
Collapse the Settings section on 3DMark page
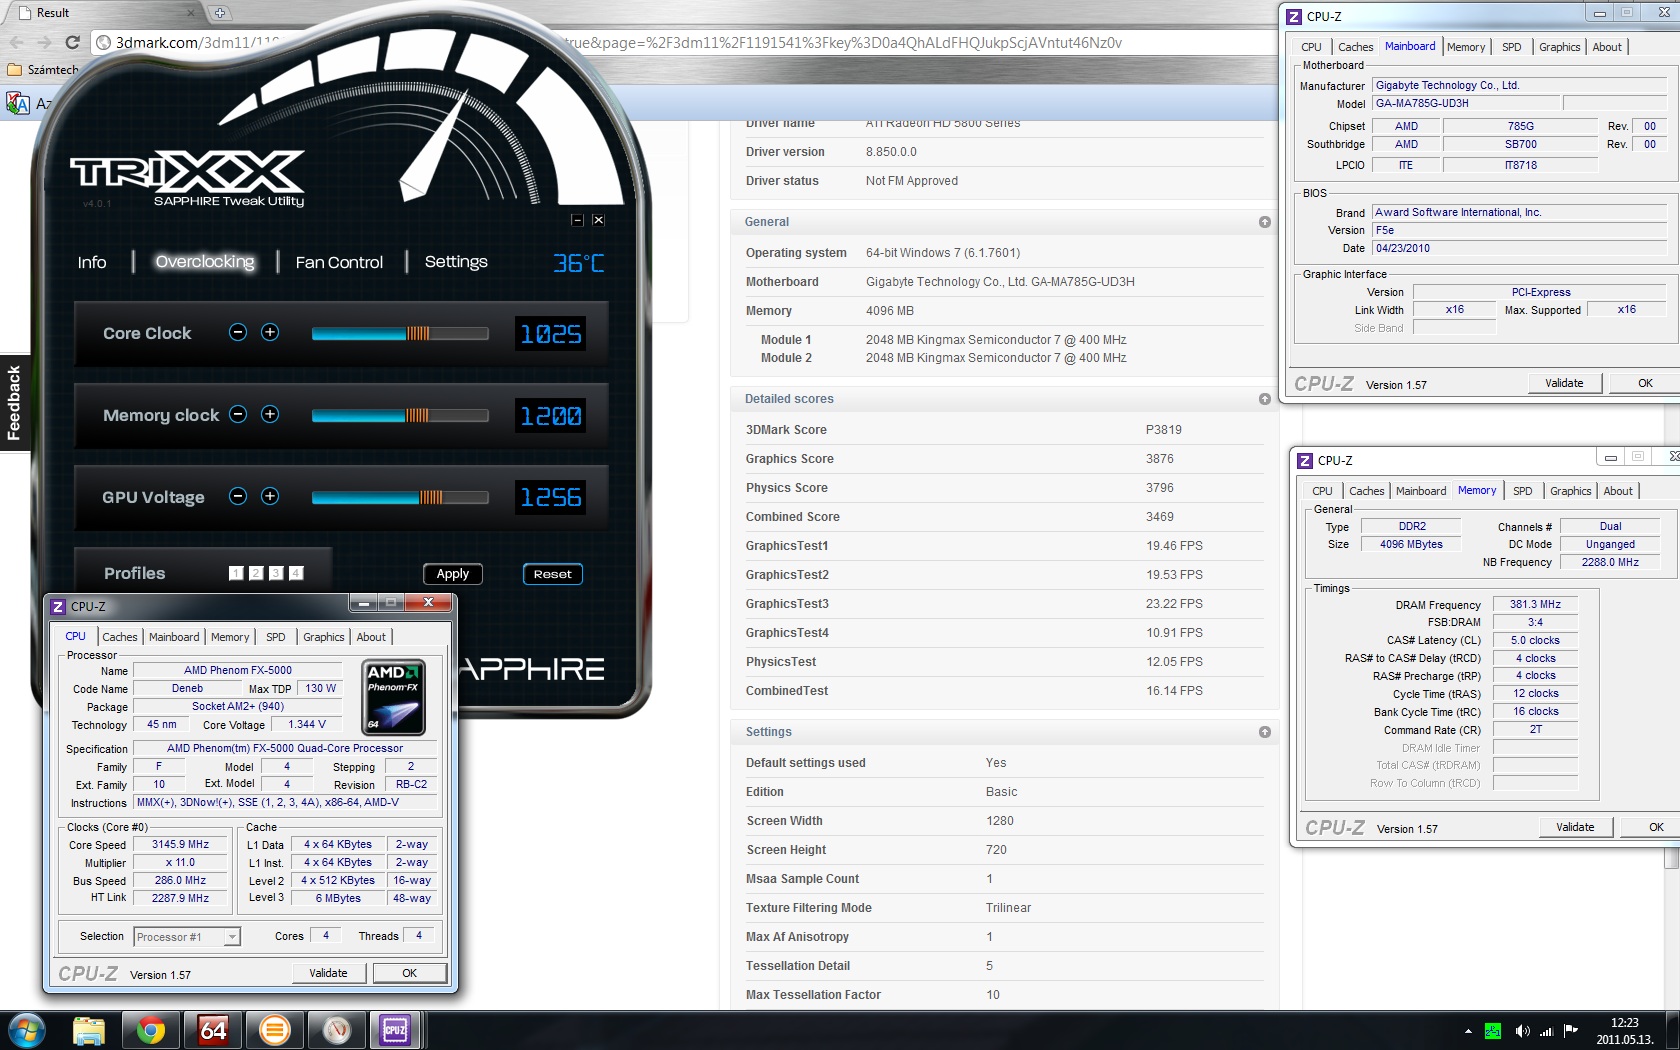1265,732
